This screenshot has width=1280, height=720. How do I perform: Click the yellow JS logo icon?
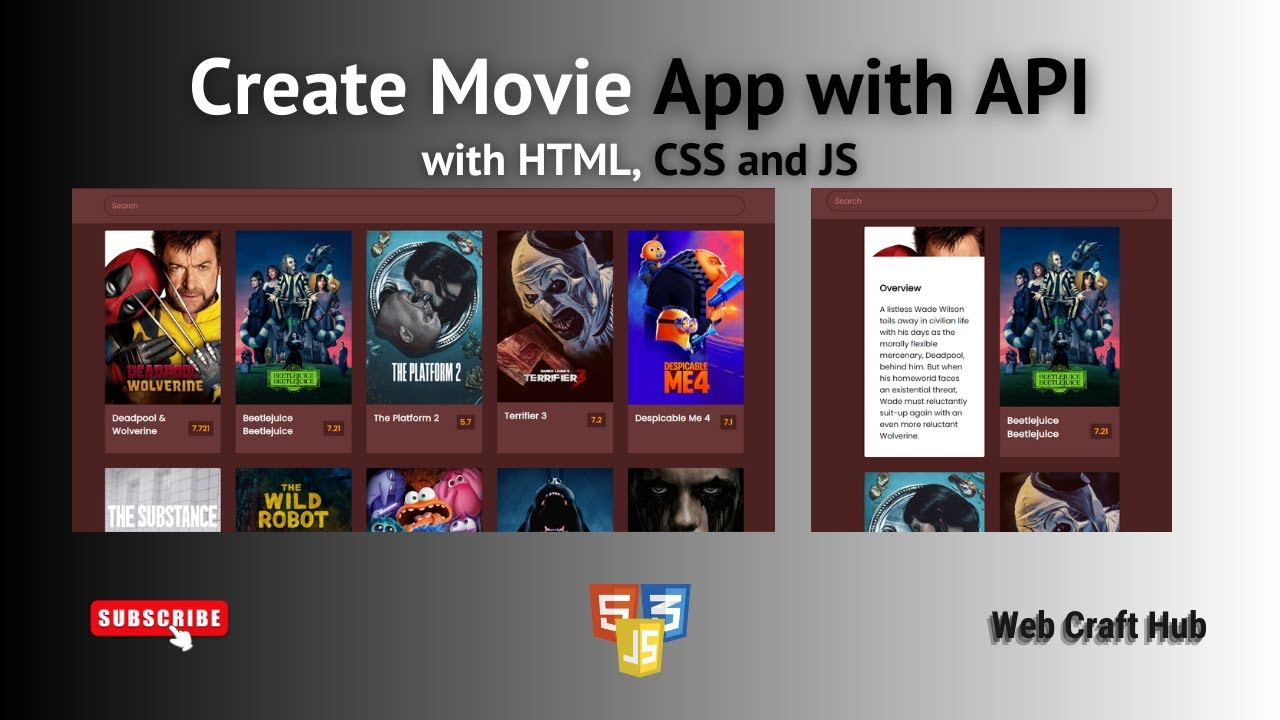click(x=639, y=648)
